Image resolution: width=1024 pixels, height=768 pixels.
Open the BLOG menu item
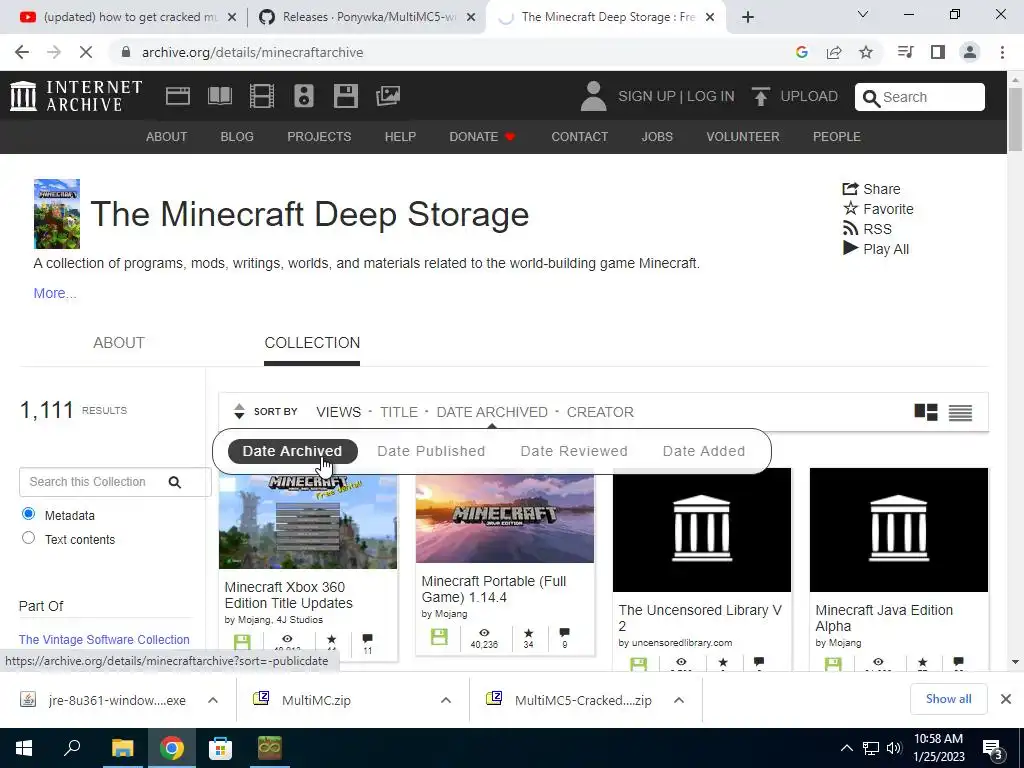coord(237,136)
